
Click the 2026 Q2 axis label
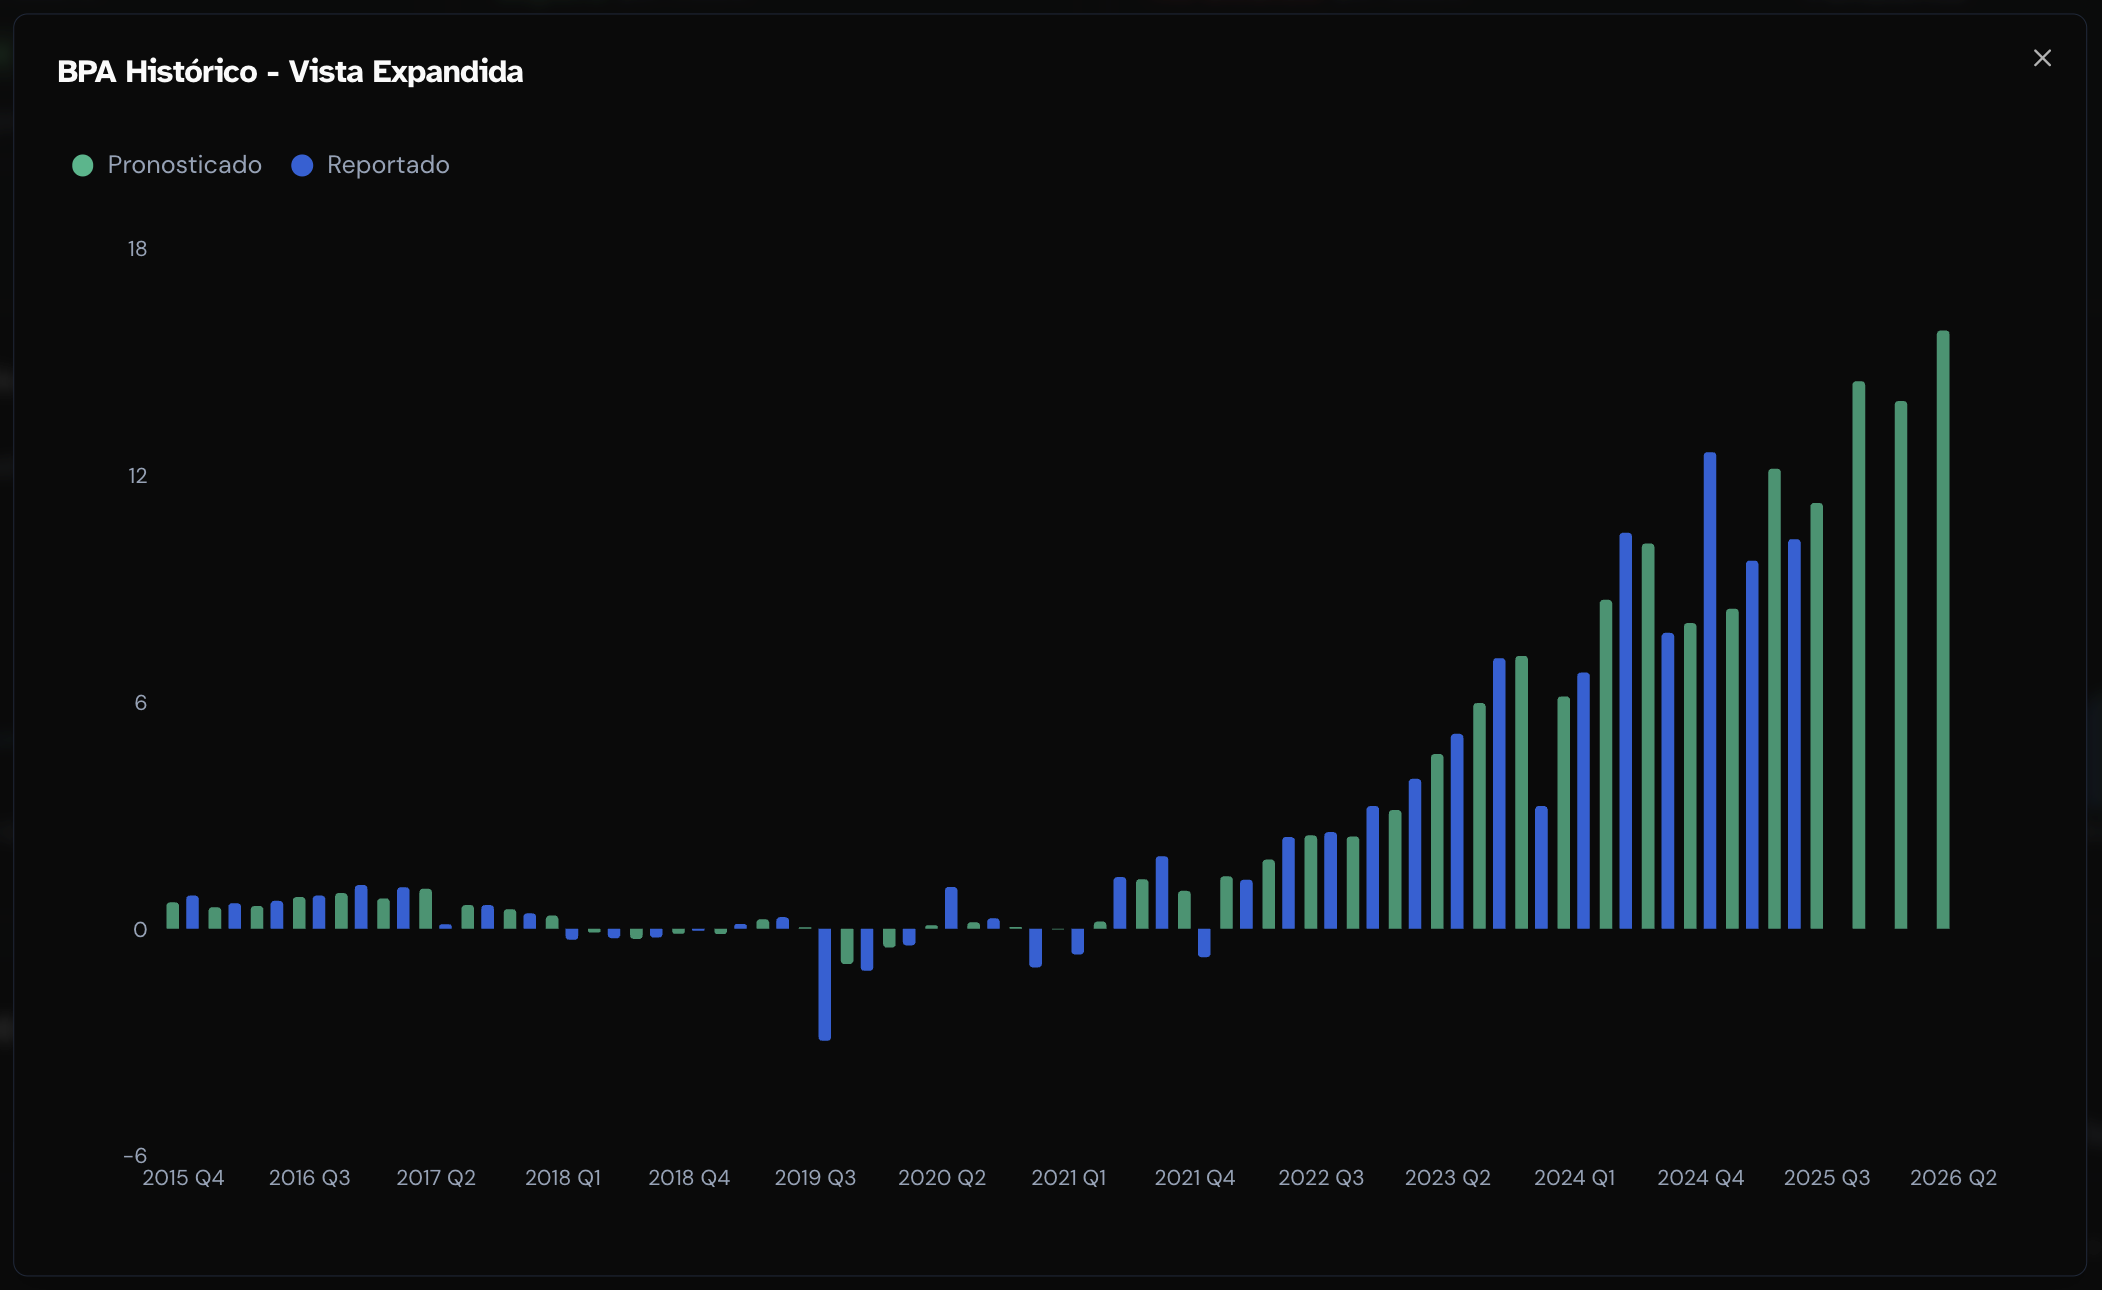(1953, 1178)
